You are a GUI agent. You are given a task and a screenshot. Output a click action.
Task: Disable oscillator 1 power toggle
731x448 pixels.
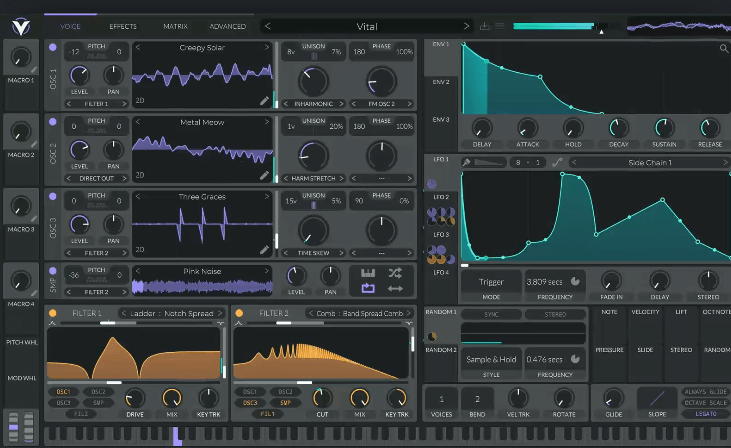tap(52, 47)
